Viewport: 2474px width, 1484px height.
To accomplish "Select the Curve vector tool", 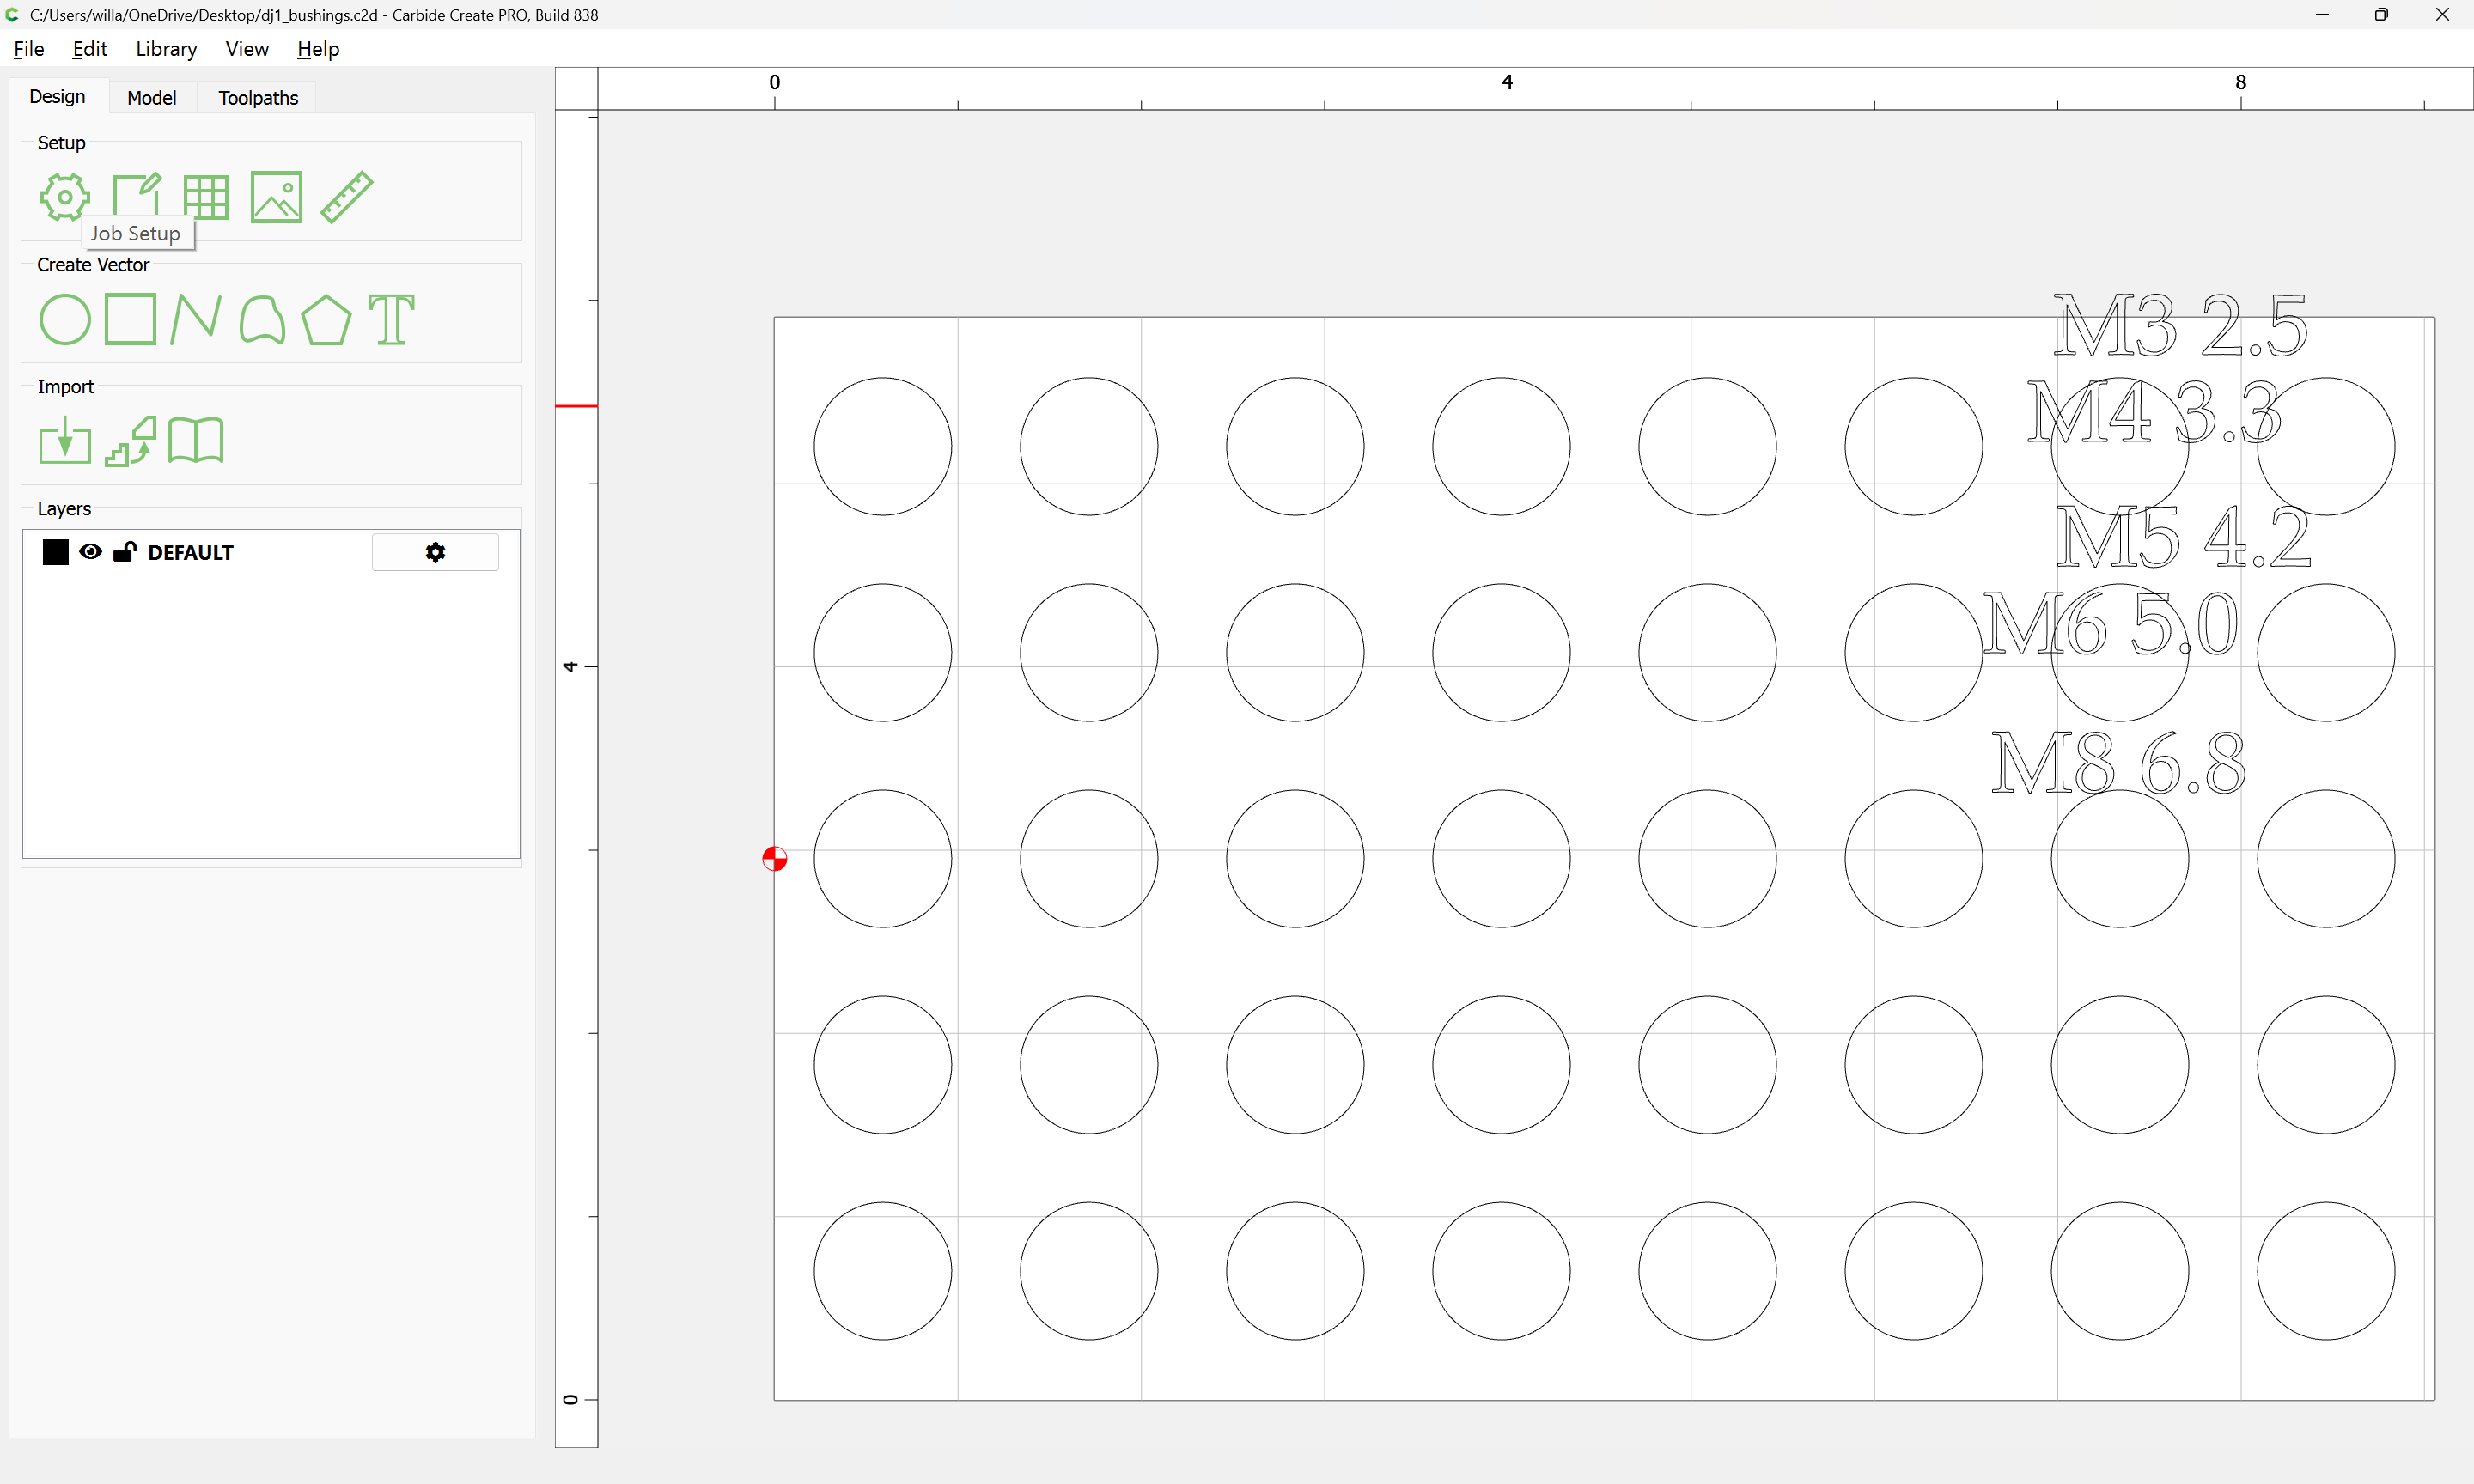I will [262, 320].
